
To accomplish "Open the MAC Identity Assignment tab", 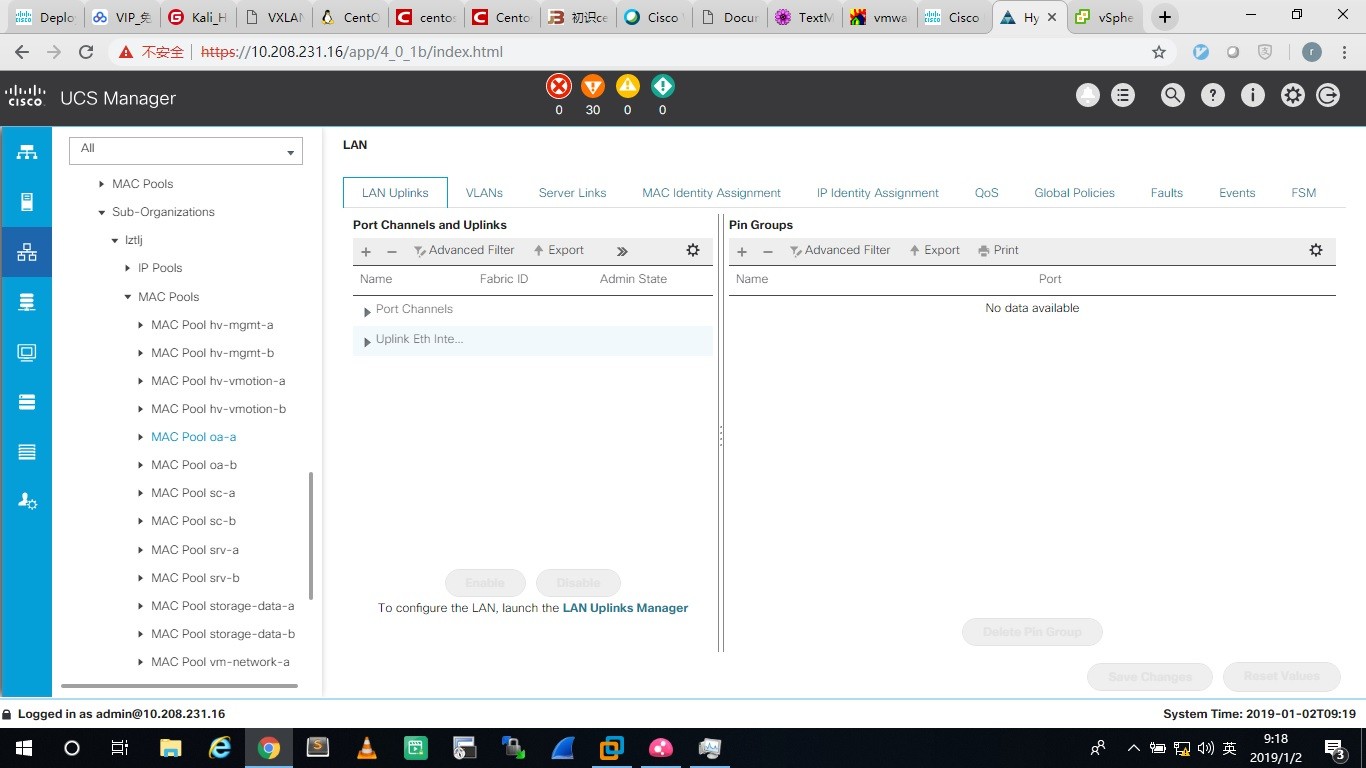I will pos(712,193).
